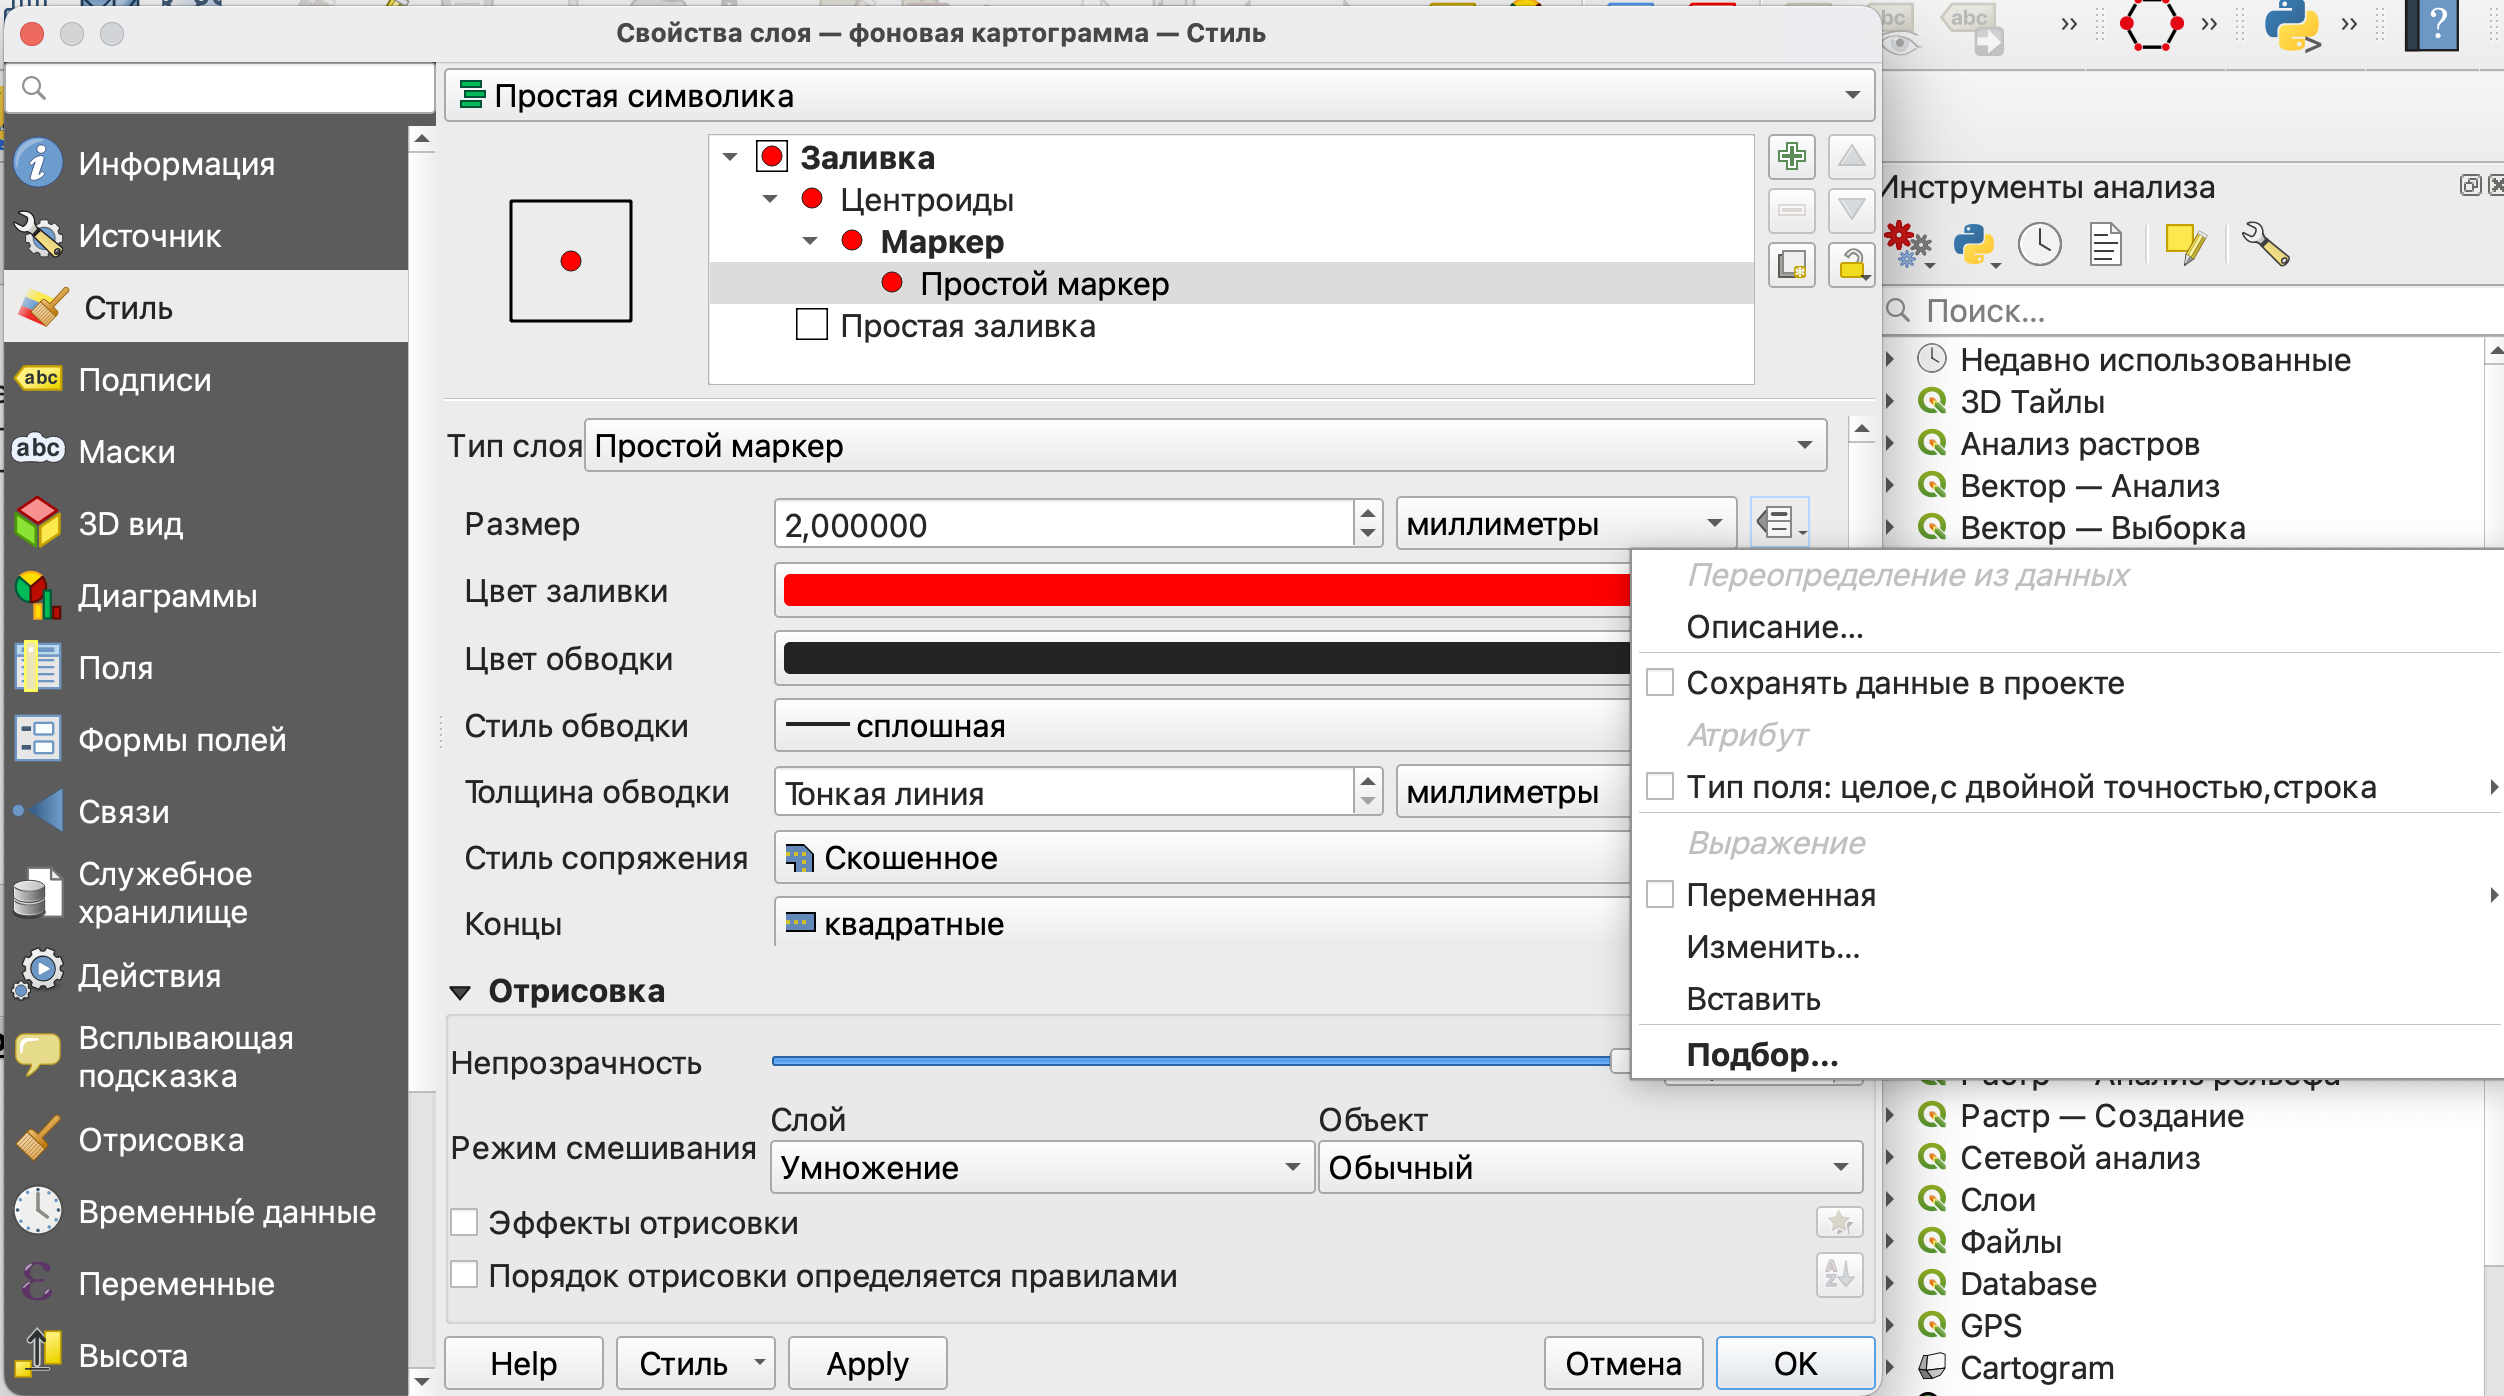
Task: Collapse the Отрисовка section triangle
Action: pos(460,992)
